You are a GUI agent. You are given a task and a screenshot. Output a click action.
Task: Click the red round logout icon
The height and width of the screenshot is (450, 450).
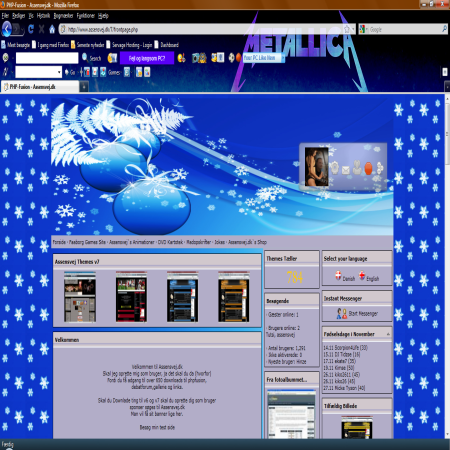368,169
